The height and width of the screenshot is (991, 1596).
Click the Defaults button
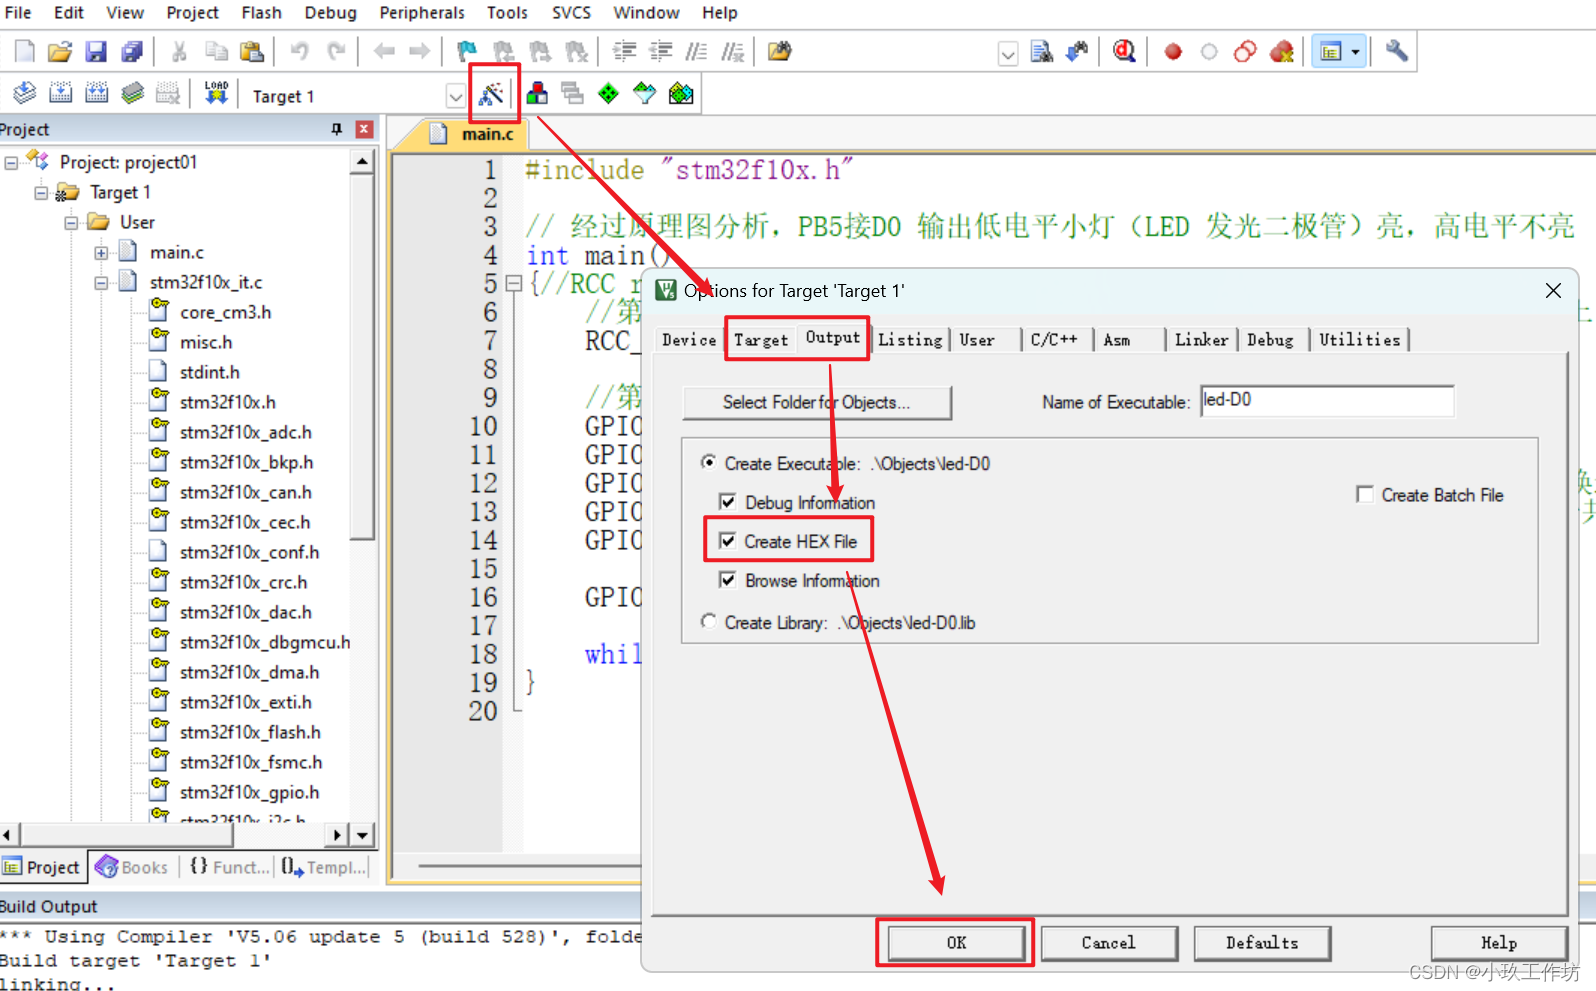[x=1262, y=943]
